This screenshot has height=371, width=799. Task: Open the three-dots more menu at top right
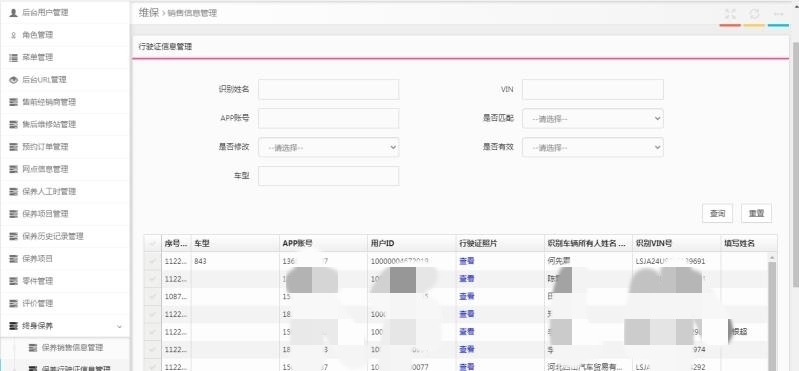[778, 14]
